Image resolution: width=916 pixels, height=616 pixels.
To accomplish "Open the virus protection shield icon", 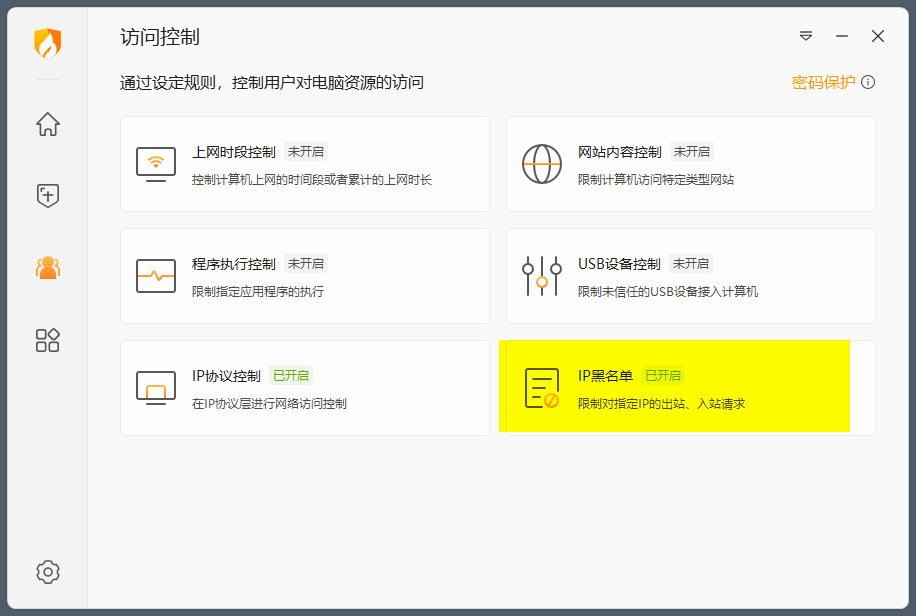I will pos(47,195).
